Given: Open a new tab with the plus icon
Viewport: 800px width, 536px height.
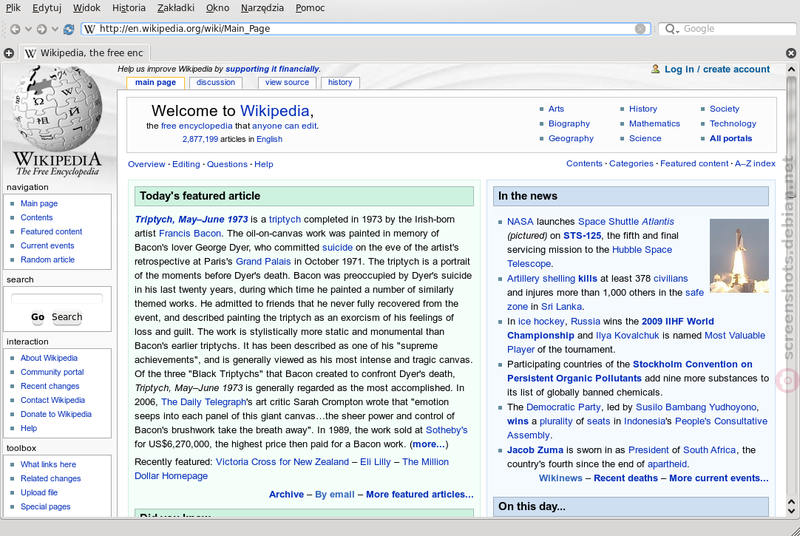Looking at the screenshot, I should coord(9,53).
